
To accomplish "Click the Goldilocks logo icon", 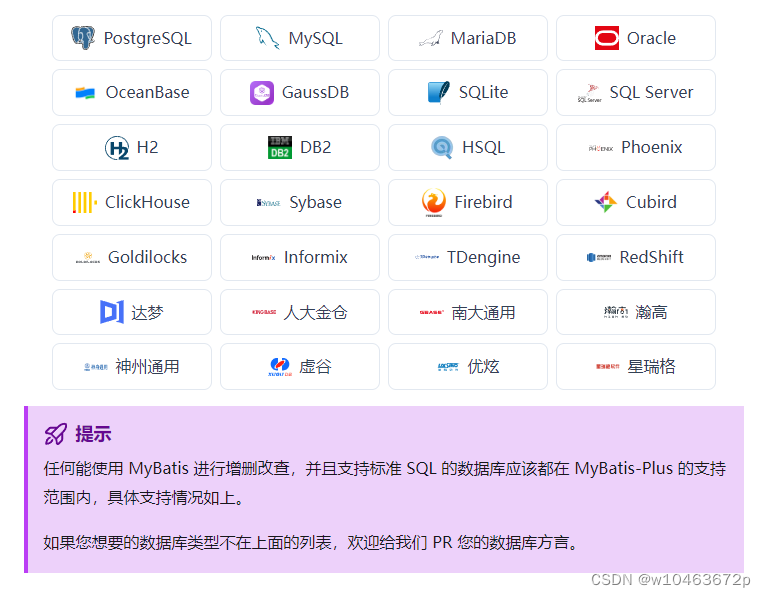I will point(88,258).
